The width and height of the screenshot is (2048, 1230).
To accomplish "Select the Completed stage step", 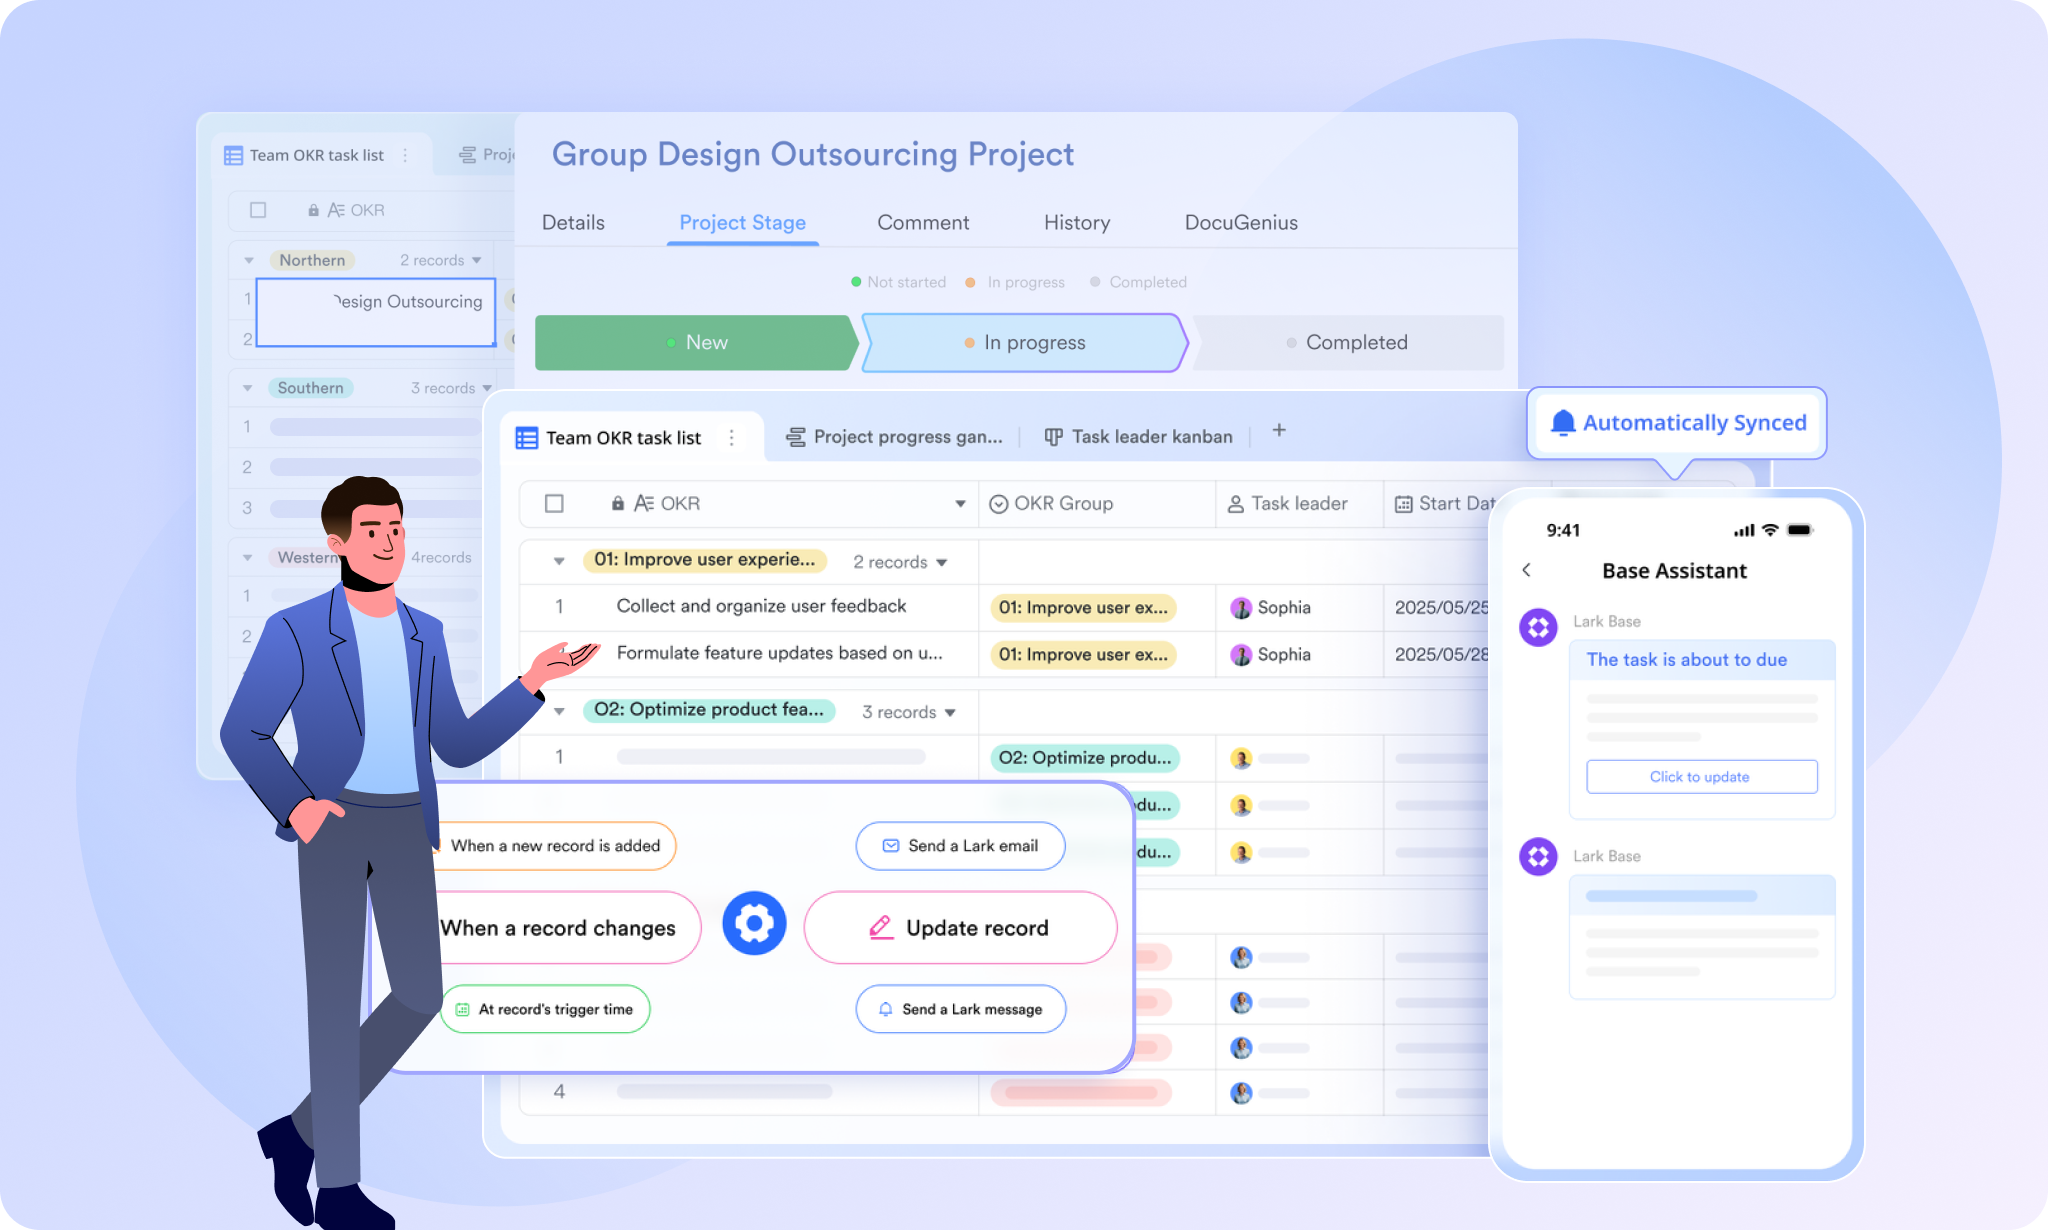I will (x=1348, y=342).
